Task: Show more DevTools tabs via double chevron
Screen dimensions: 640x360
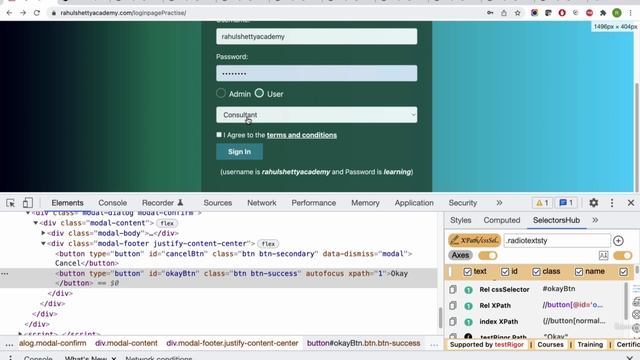Action: tap(499, 203)
